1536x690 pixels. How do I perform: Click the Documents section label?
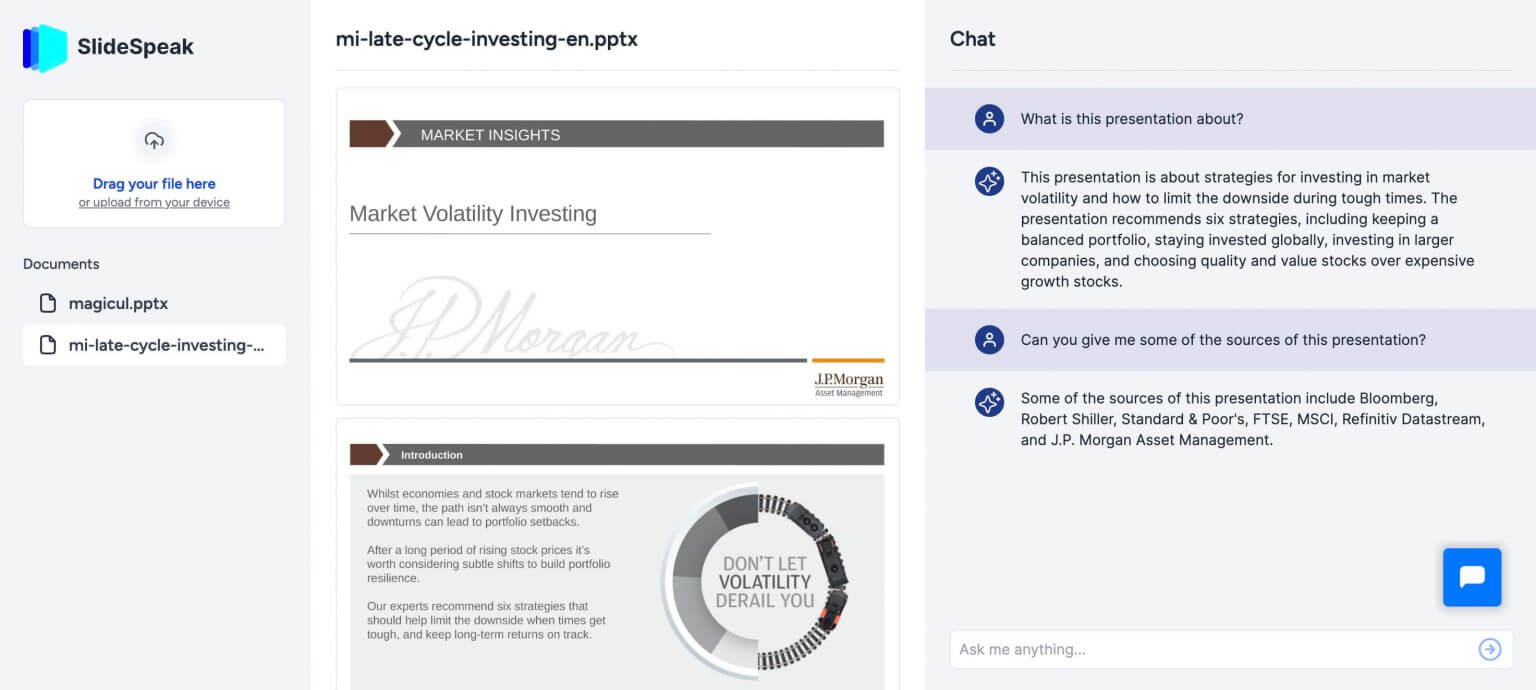61,264
